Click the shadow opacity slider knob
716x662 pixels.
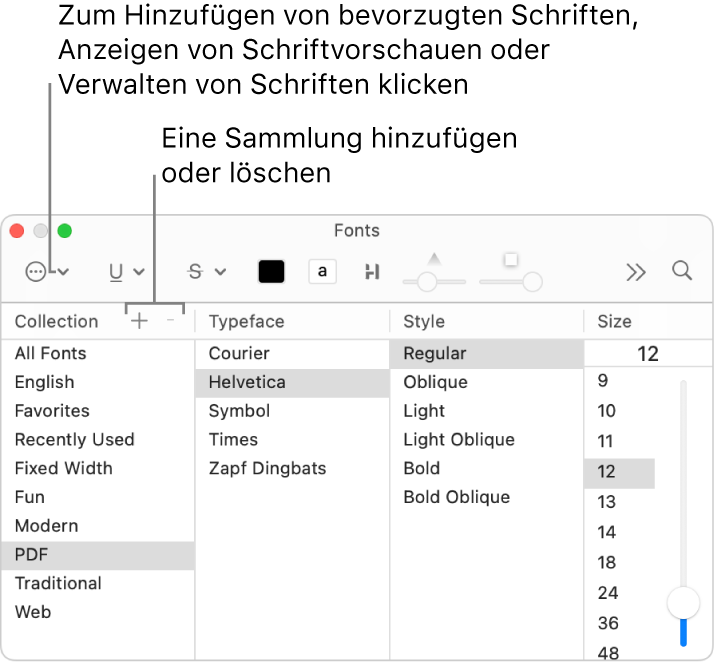[427, 282]
